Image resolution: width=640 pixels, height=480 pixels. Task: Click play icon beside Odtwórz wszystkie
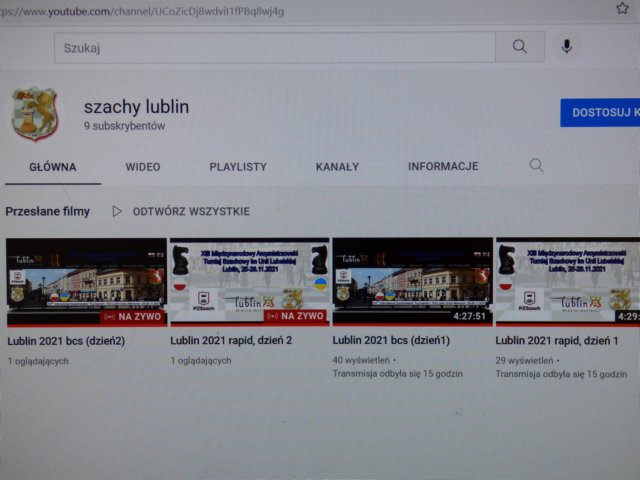pos(117,211)
